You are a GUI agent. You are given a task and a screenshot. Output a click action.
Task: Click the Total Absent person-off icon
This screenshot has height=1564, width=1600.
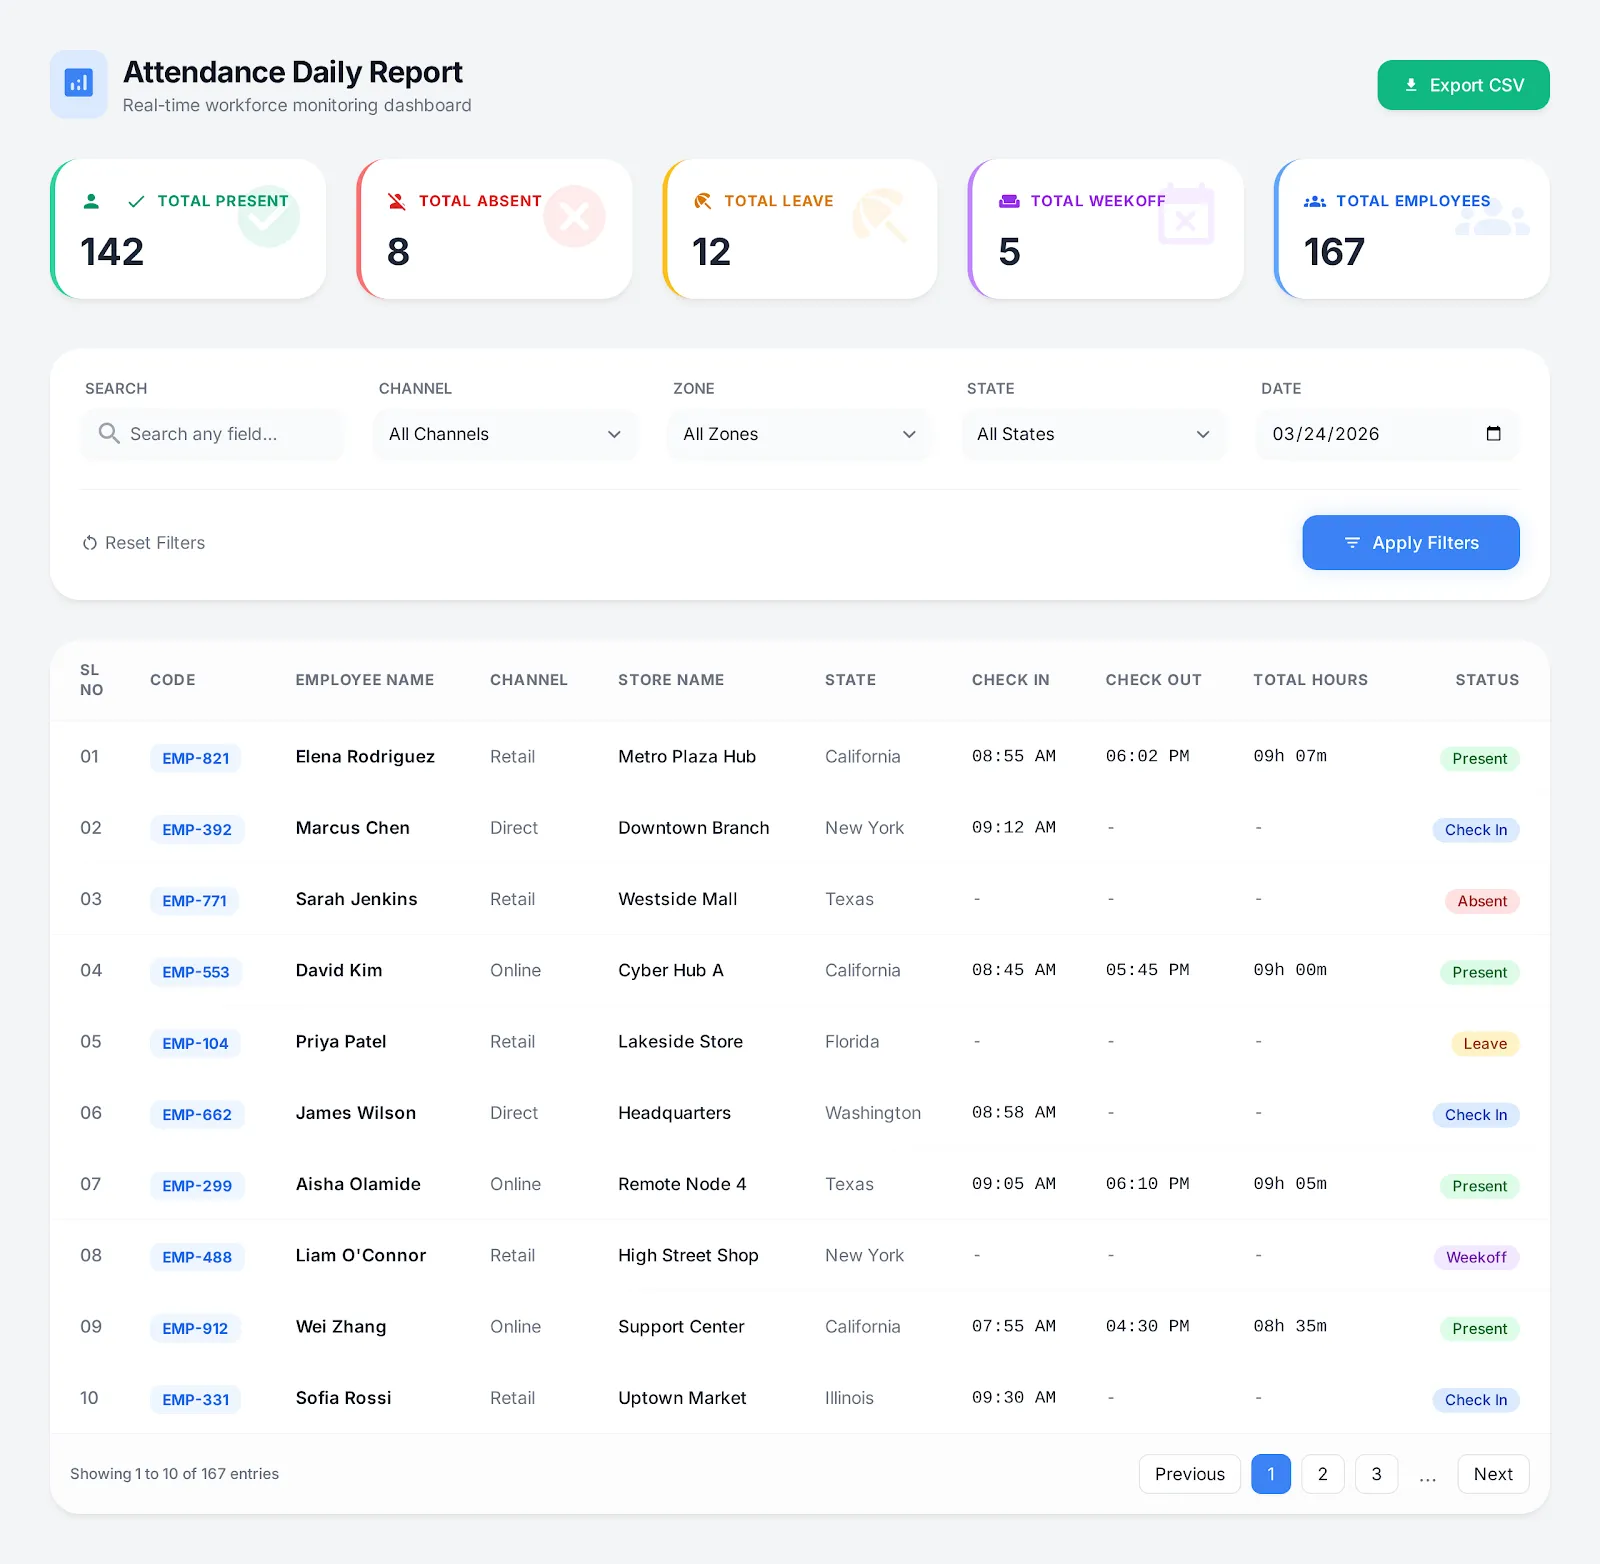click(397, 201)
